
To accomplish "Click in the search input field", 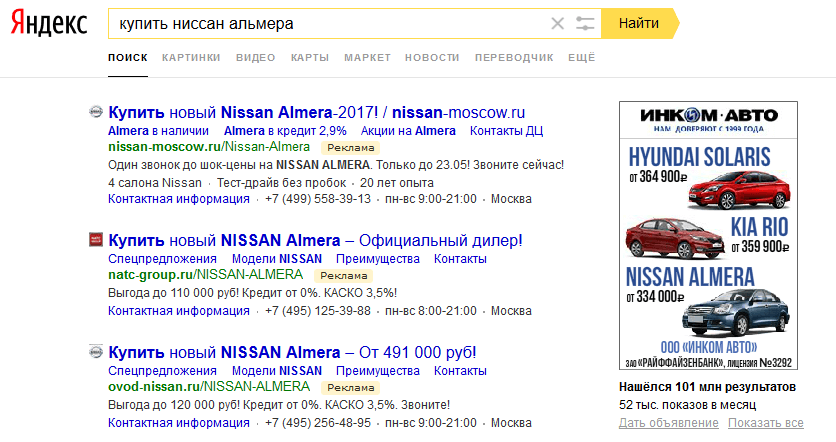I will (x=330, y=23).
